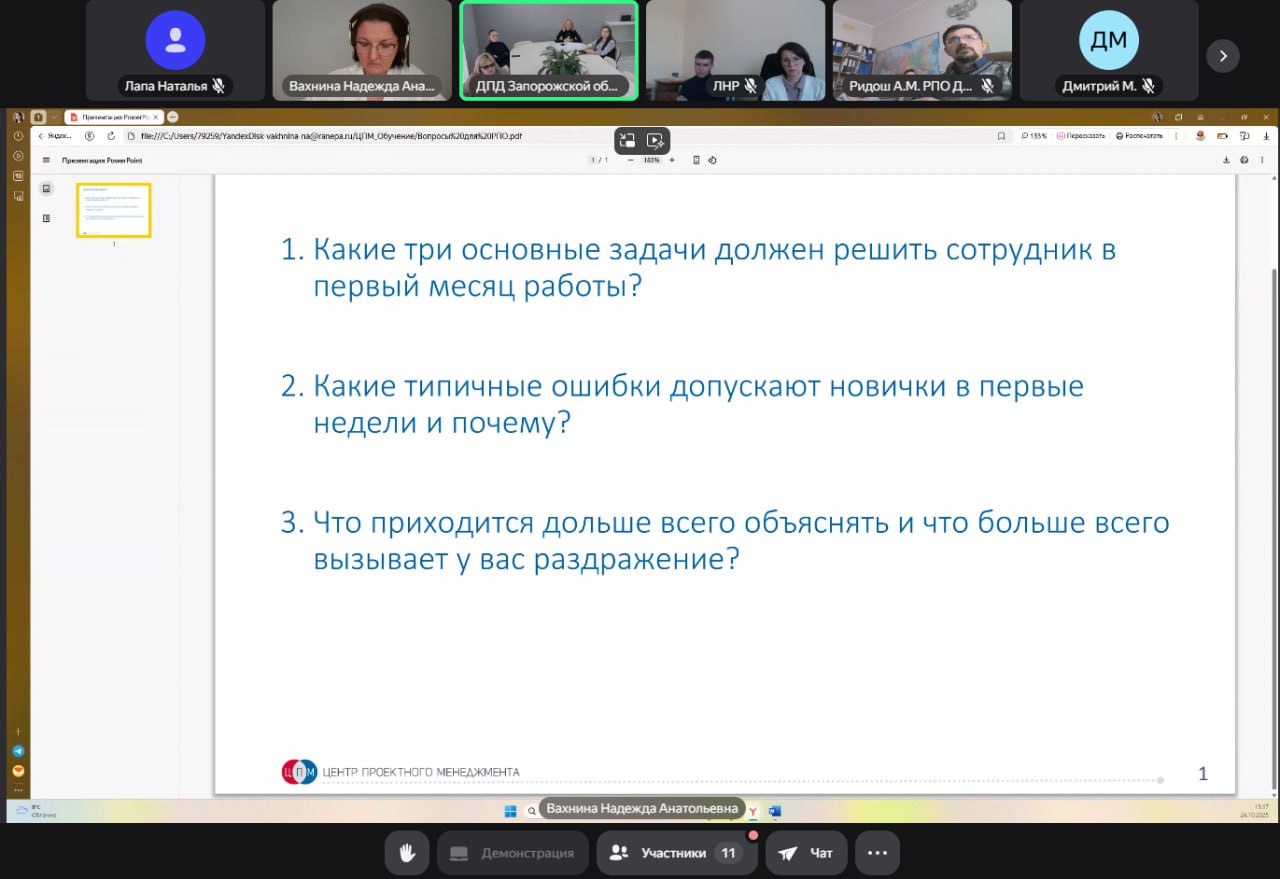Click the Демонстрация screen share button

click(512, 853)
